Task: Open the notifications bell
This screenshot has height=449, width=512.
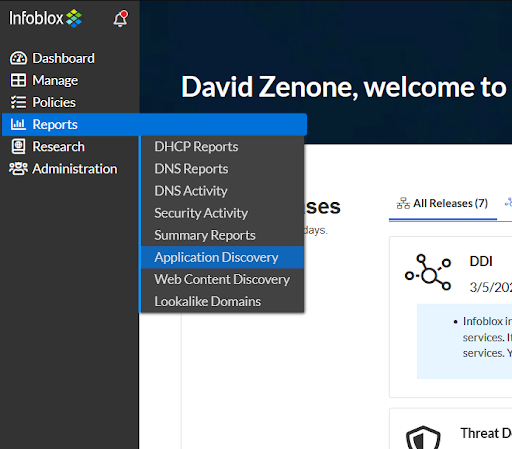Action: pos(120,19)
